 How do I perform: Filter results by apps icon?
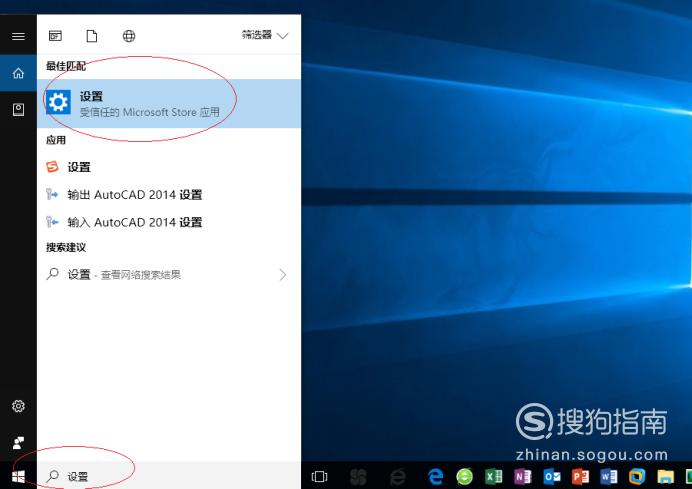pyautogui.click(x=55, y=36)
